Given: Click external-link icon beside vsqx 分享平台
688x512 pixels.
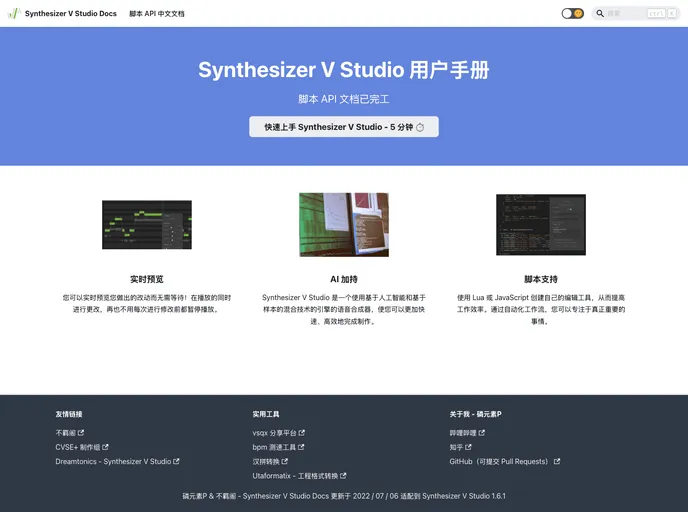Looking at the screenshot, I should tap(302, 433).
